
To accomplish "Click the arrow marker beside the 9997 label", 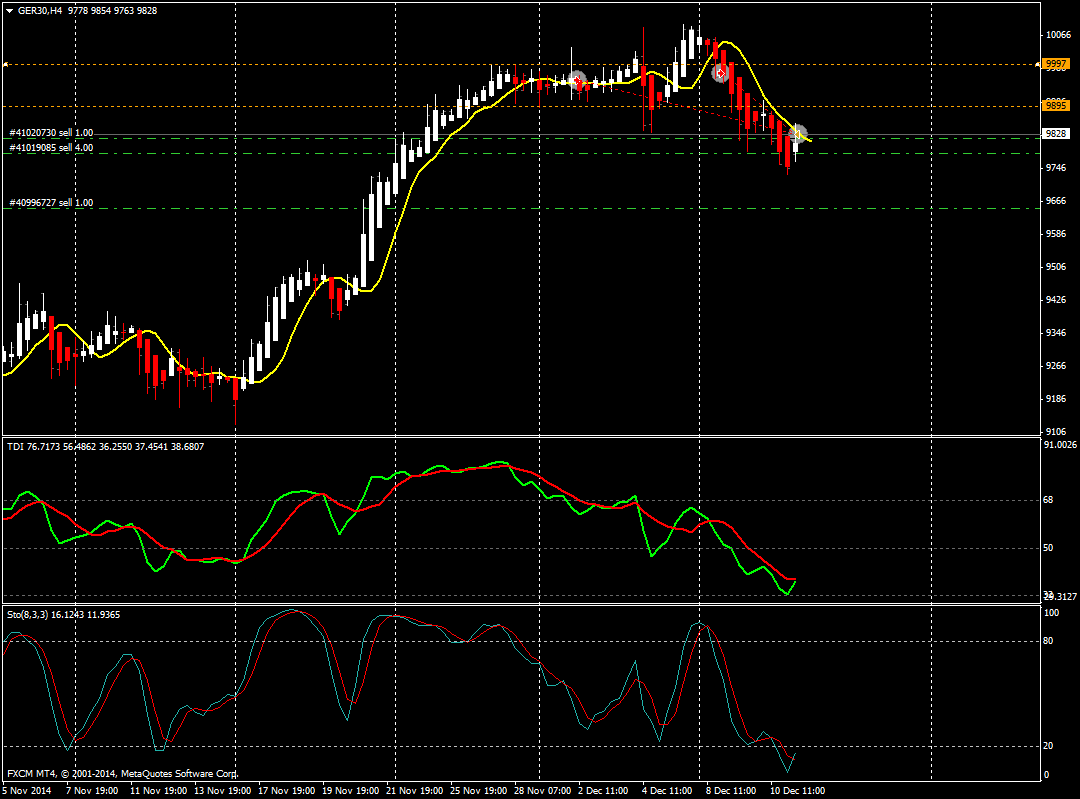I will pyautogui.click(x=1037, y=64).
